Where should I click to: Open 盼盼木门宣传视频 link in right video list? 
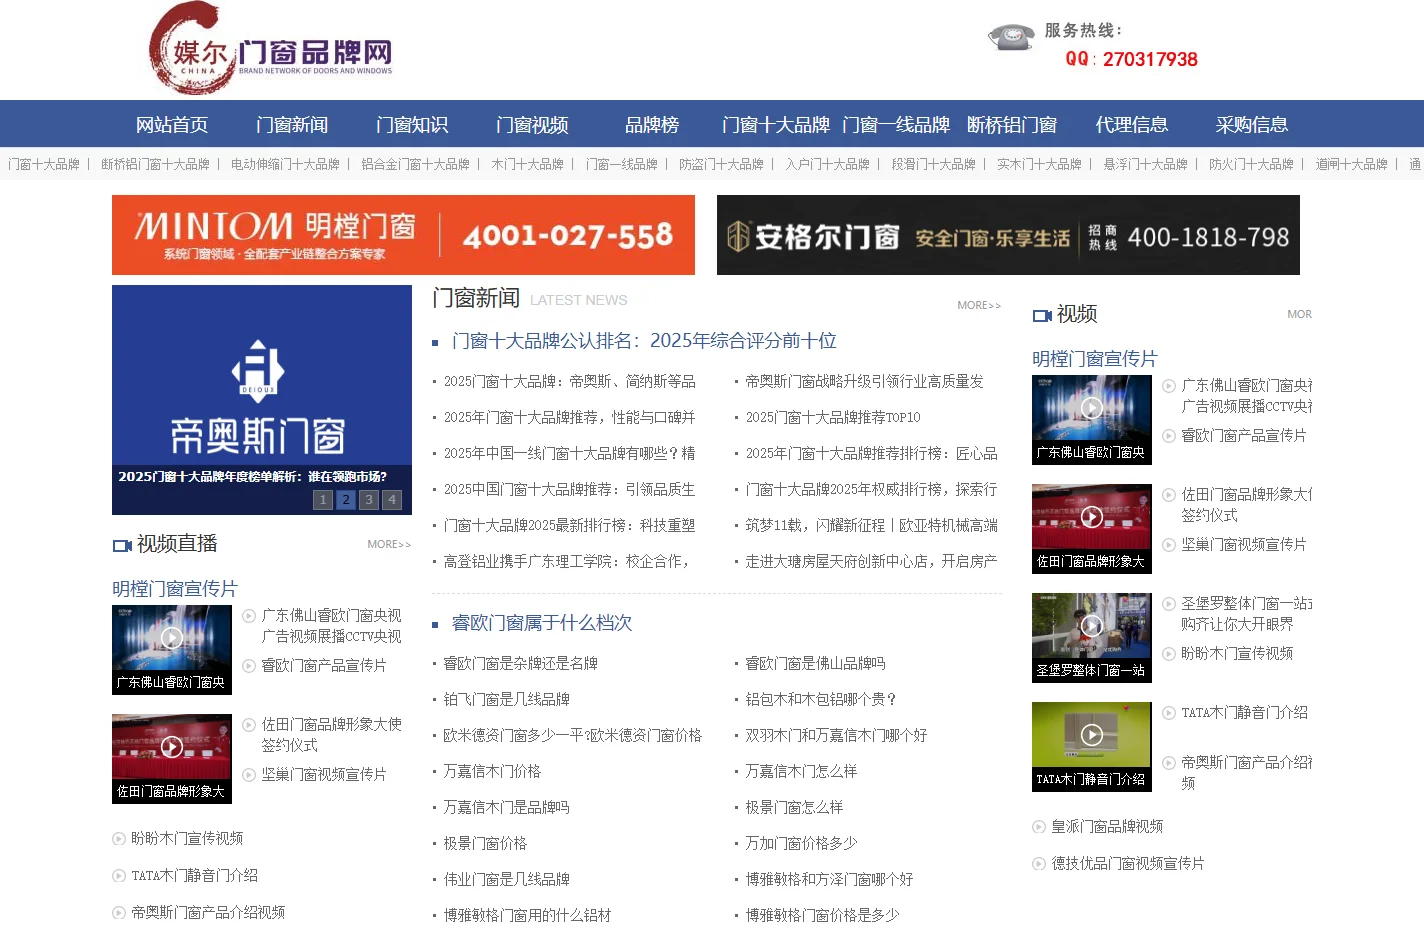point(1237,654)
